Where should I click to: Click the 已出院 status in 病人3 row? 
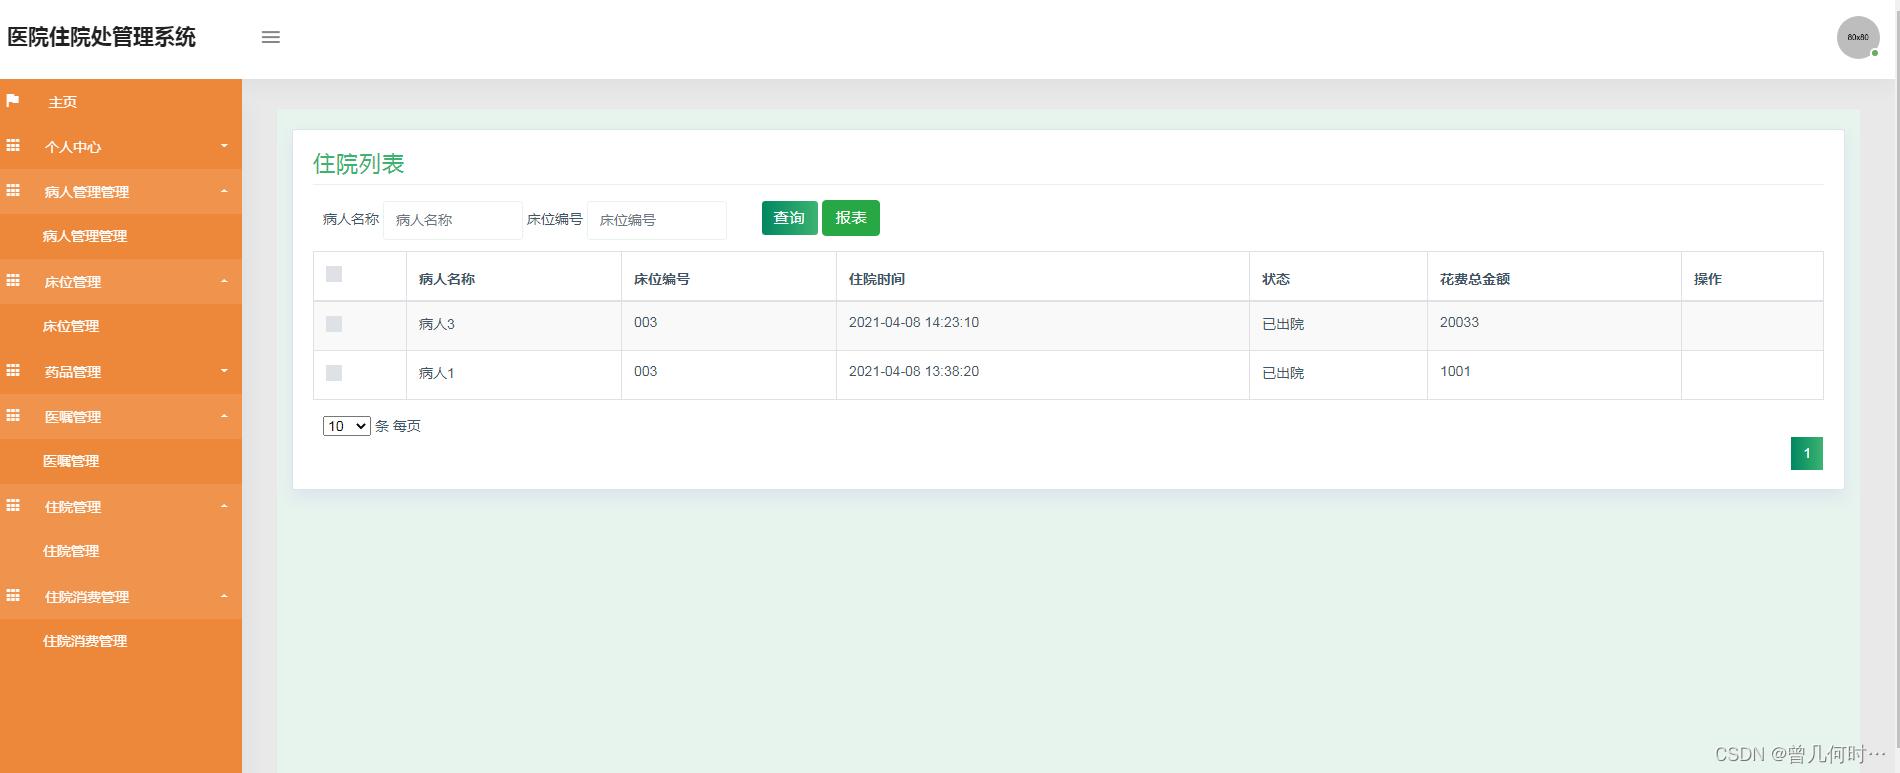point(1283,324)
